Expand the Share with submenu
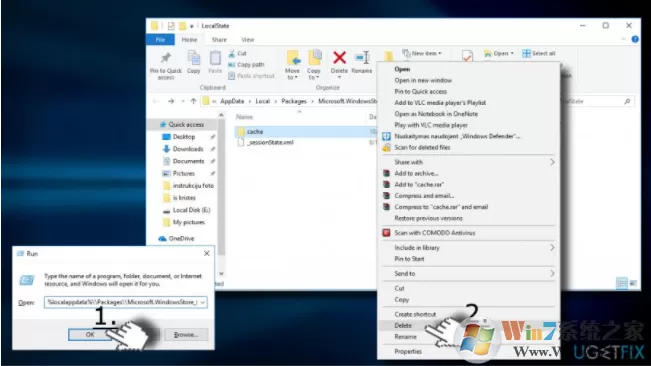Viewport: 651px width, 366px height. (468, 162)
